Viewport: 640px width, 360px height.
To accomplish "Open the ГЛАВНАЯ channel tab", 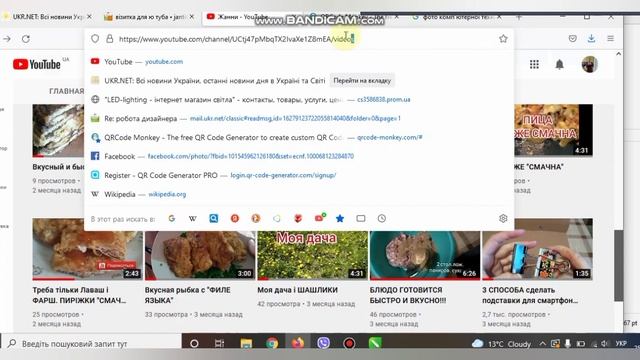I will [67, 91].
